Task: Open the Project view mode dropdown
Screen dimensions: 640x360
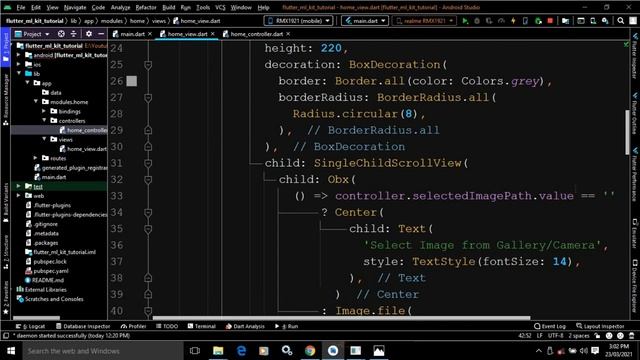Action: coord(32,34)
